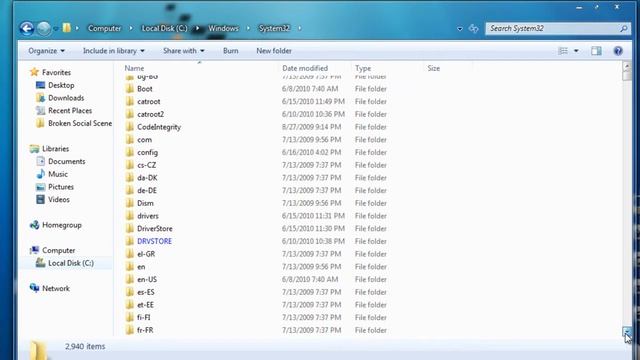
Task: Select Libraries in navigation pane
Action: (56, 149)
